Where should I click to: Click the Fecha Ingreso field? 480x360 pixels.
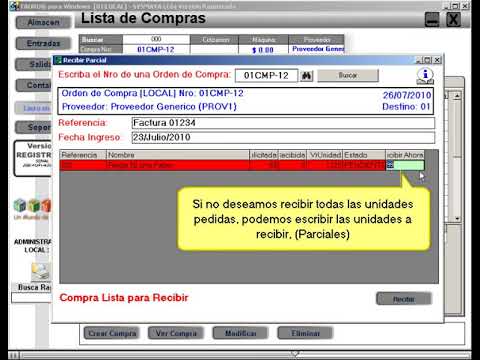[x=283, y=137]
